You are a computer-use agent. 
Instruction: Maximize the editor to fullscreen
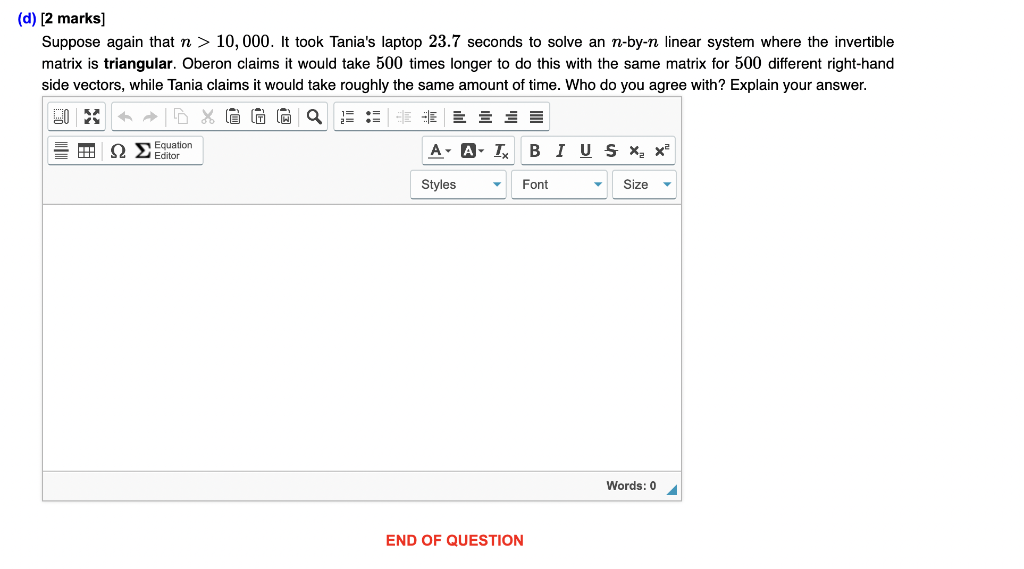pos(92,117)
